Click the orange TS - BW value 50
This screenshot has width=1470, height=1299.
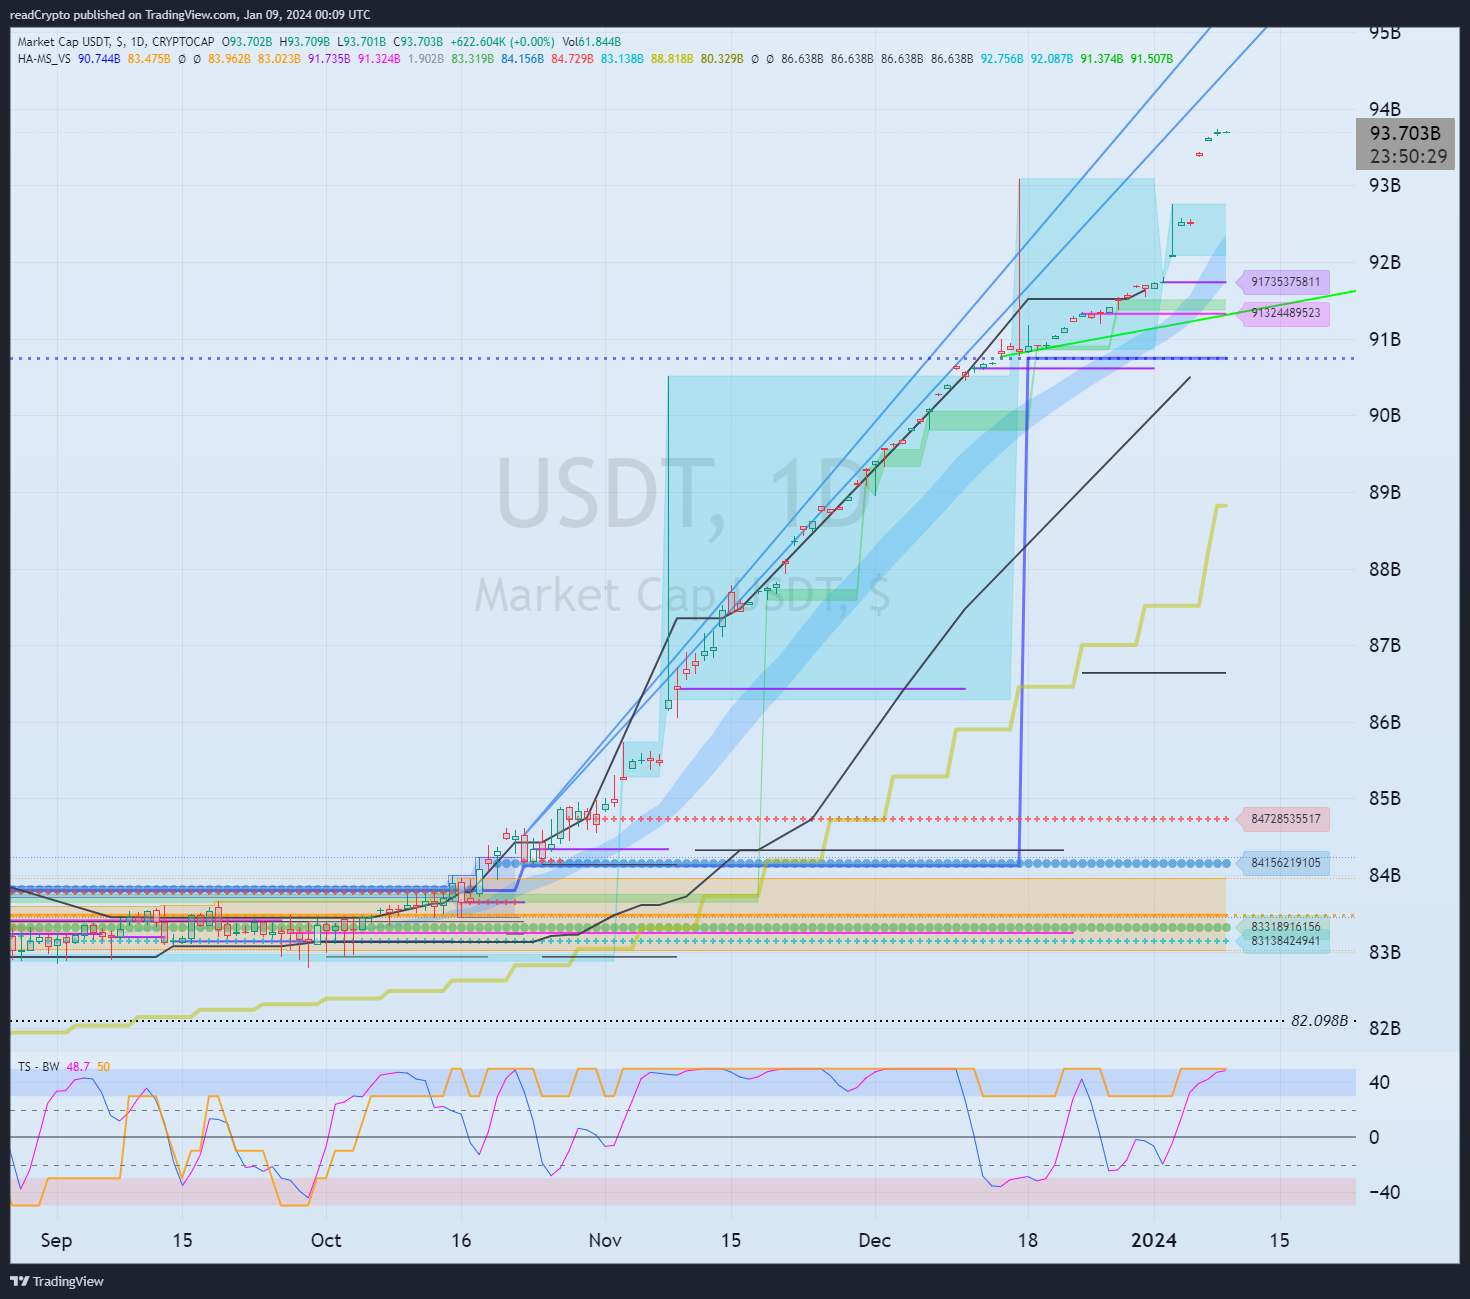(x=103, y=1067)
